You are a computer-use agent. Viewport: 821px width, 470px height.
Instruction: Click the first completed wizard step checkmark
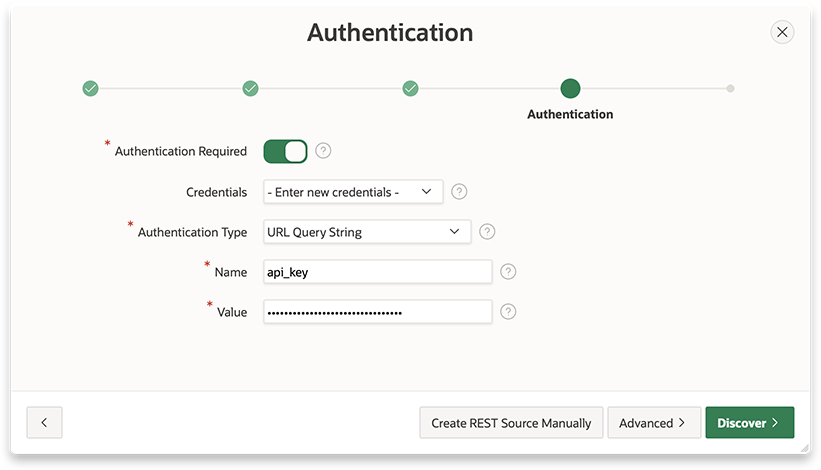(90, 89)
